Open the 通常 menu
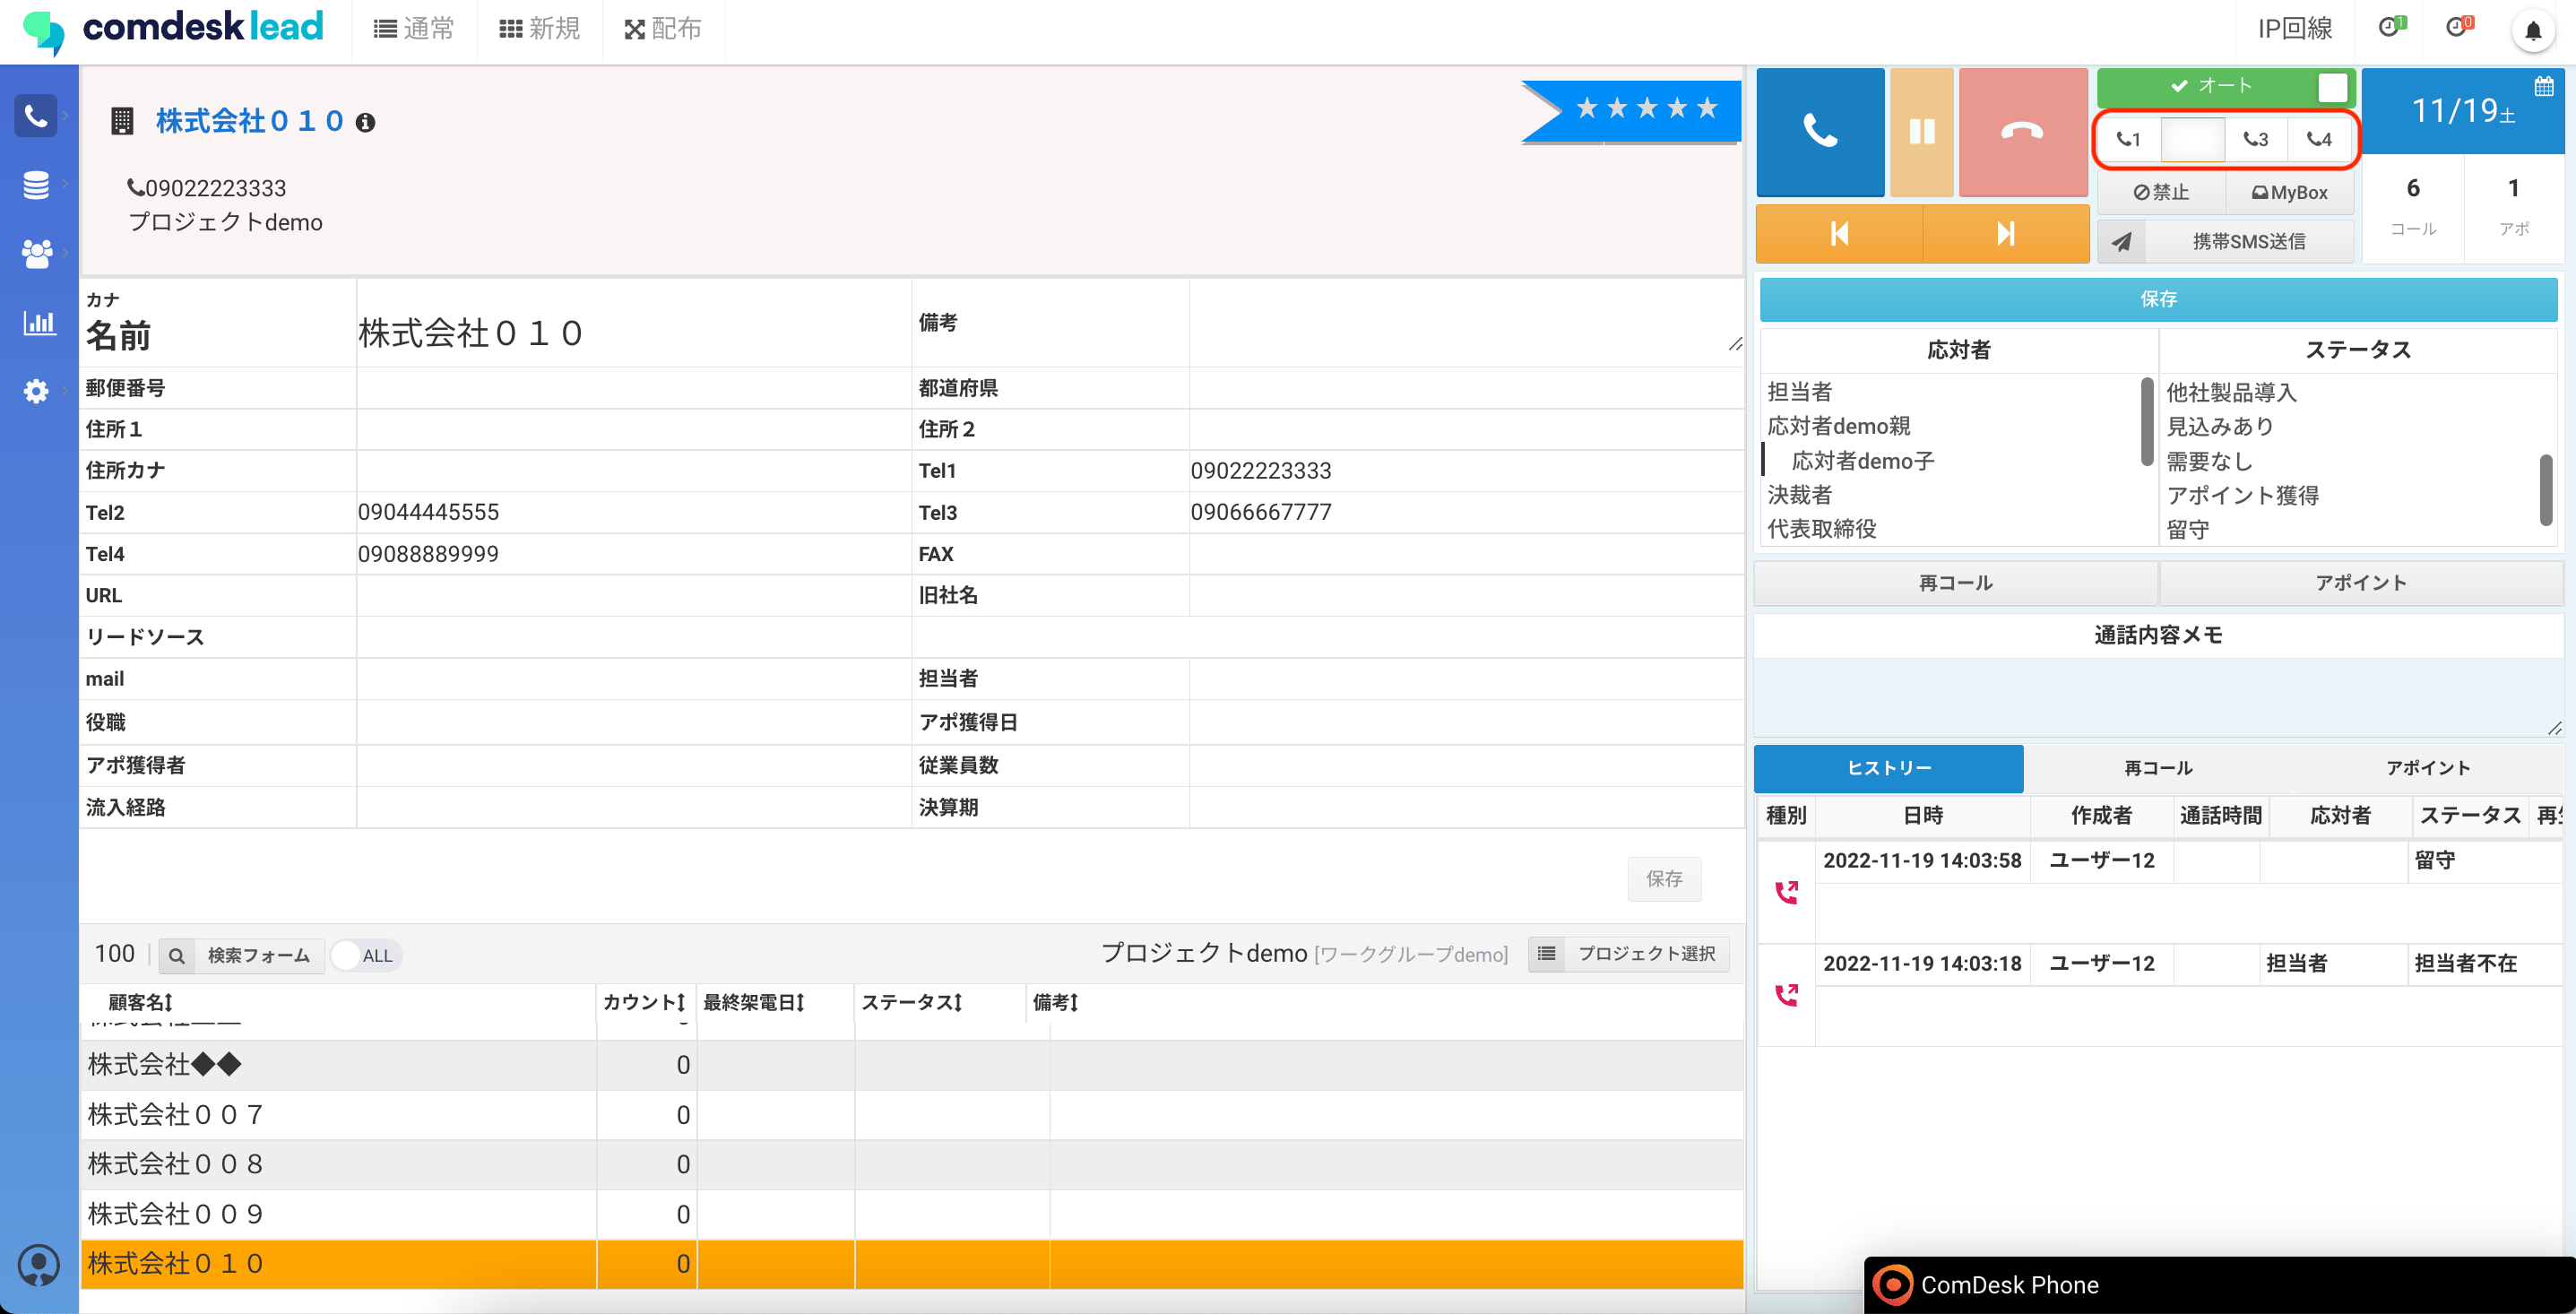Viewport: 2576px width, 1314px height. [414, 29]
